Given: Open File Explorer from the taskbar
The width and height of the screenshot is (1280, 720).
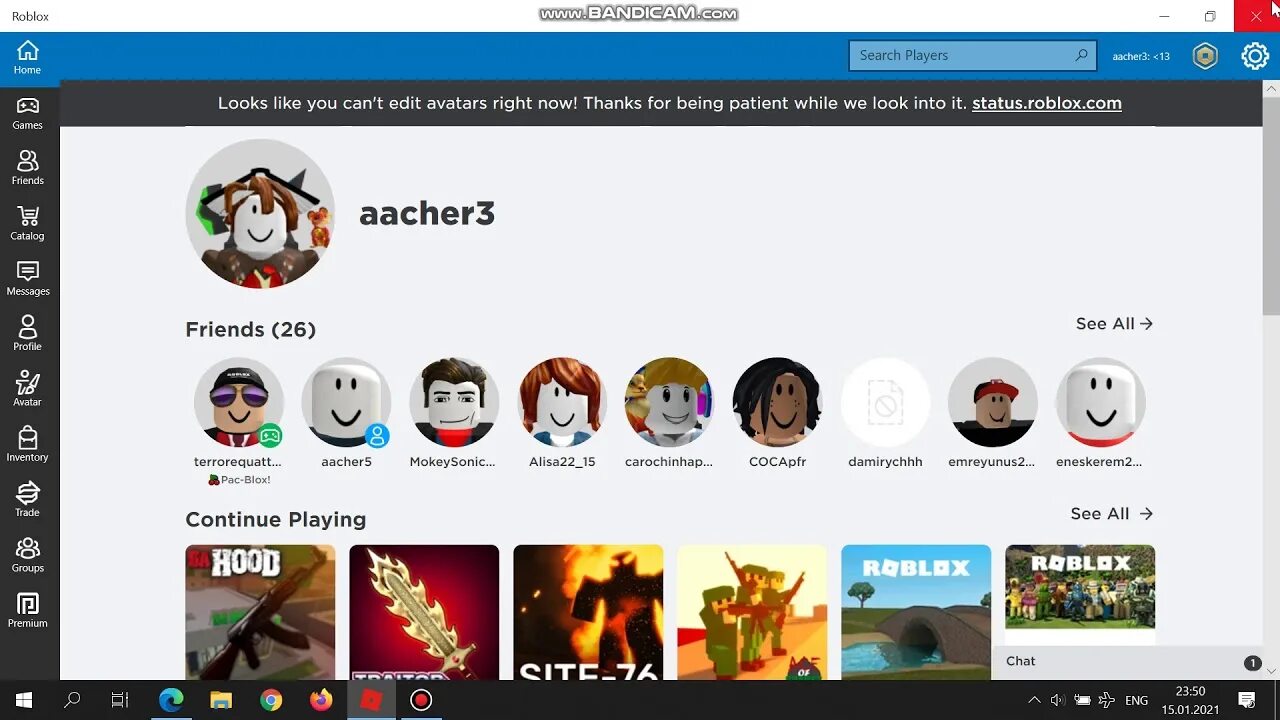Looking at the screenshot, I should tap(221, 700).
